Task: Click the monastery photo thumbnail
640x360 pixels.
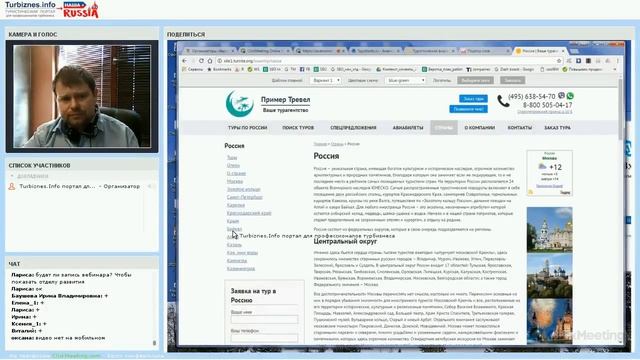Action: click(x=549, y=276)
